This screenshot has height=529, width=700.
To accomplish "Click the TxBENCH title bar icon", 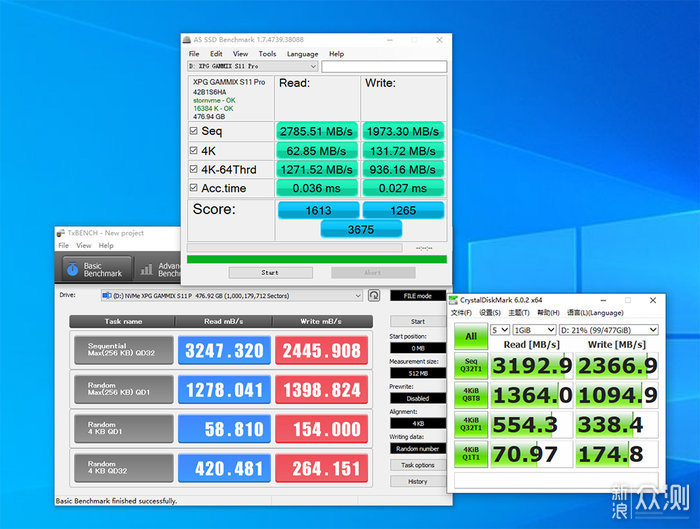I will tap(61, 233).
